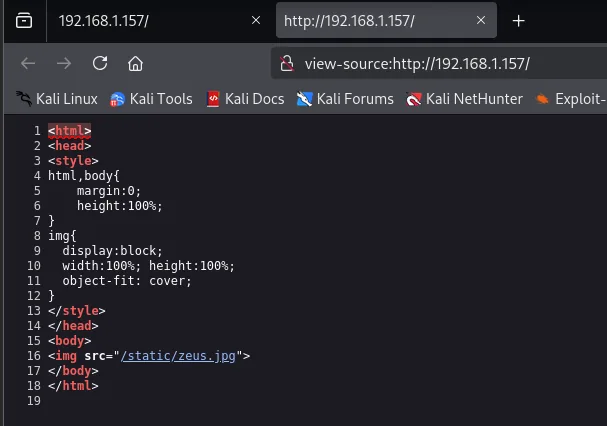Click the highlighted <html> tag on line 1
The width and height of the screenshot is (607, 426).
[x=70, y=131]
